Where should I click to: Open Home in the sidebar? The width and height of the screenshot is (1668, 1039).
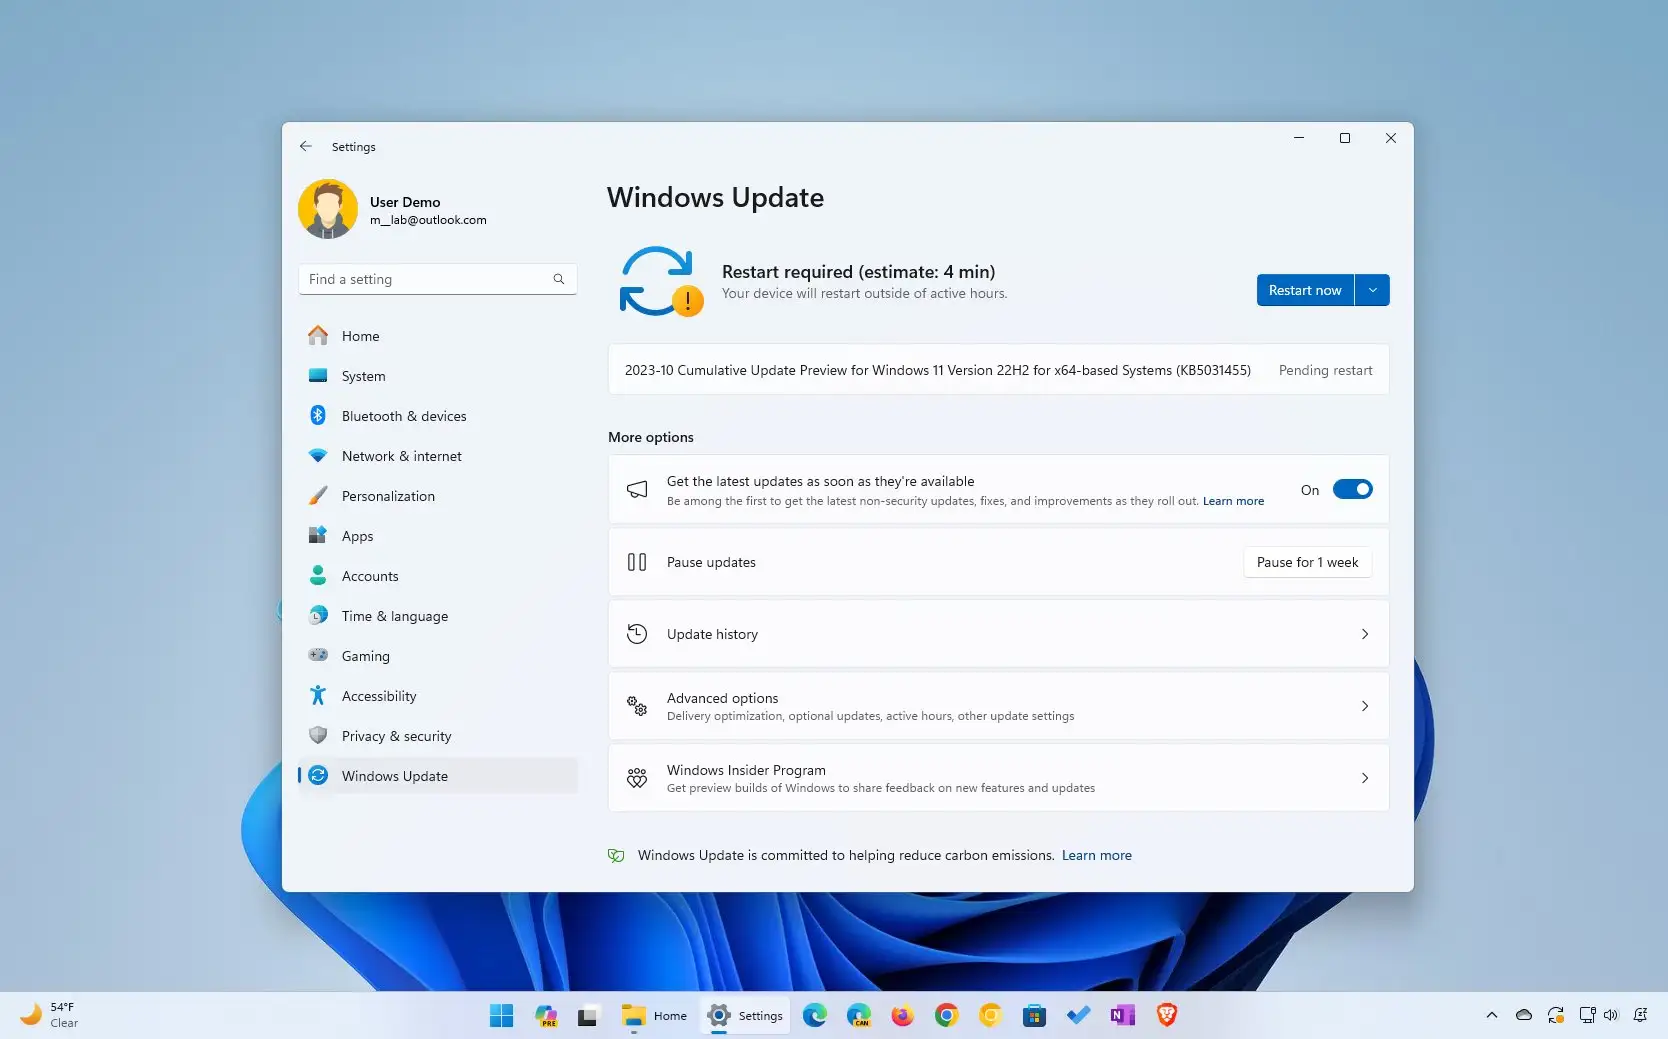pos(438,336)
